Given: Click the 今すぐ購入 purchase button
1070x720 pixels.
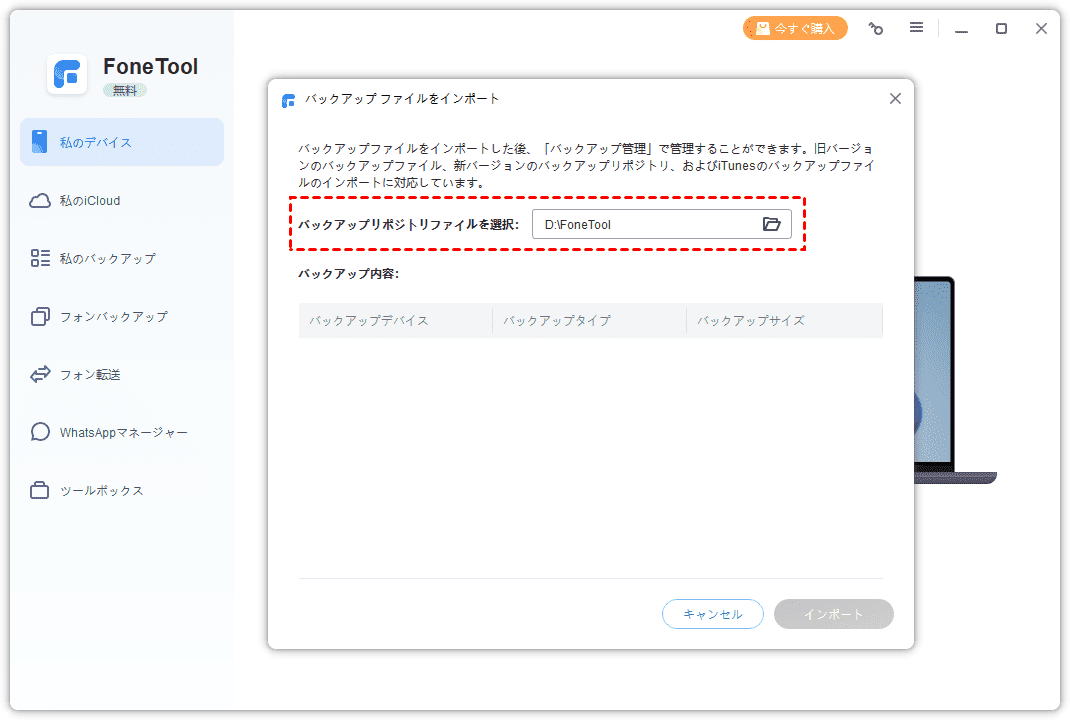Looking at the screenshot, I should pos(795,29).
